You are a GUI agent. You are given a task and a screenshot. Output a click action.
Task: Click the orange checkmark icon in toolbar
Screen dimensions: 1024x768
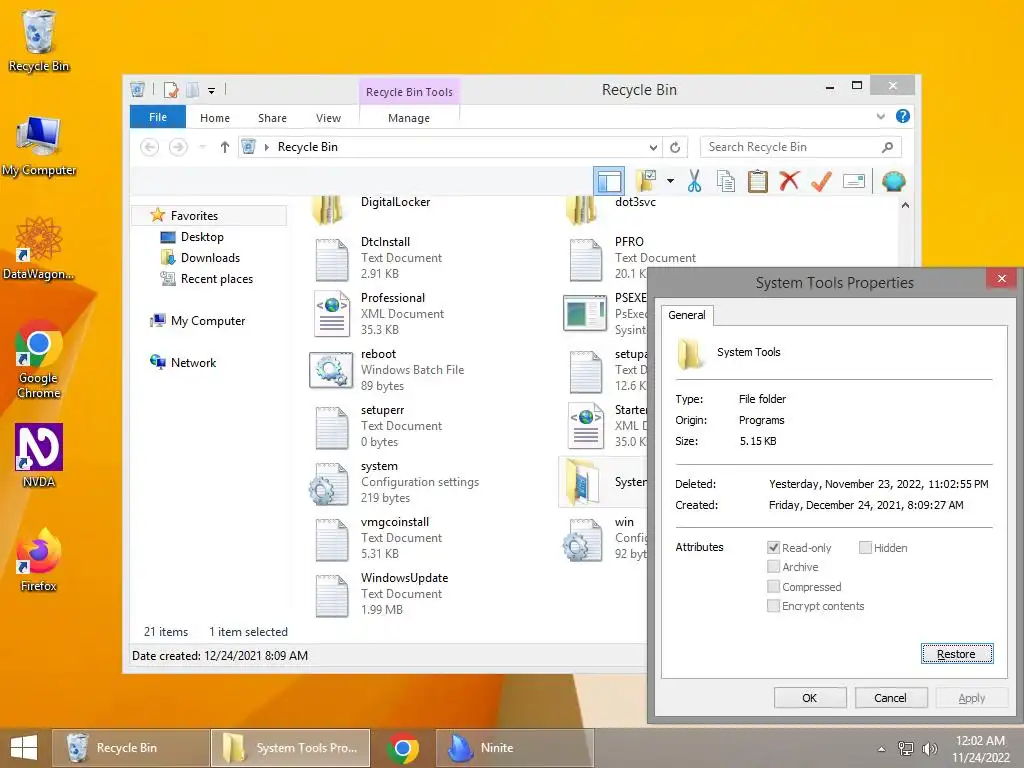pos(821,181)
